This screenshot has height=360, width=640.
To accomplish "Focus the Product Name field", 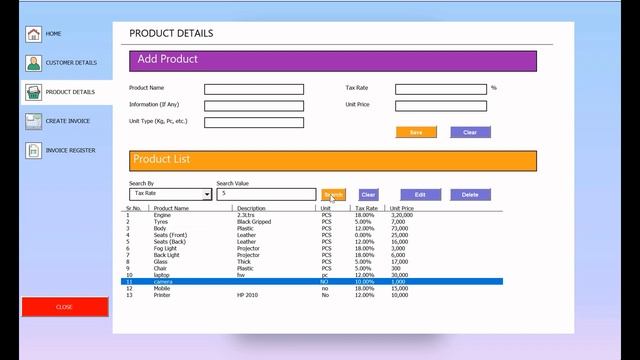I will [x=254, y=89].
